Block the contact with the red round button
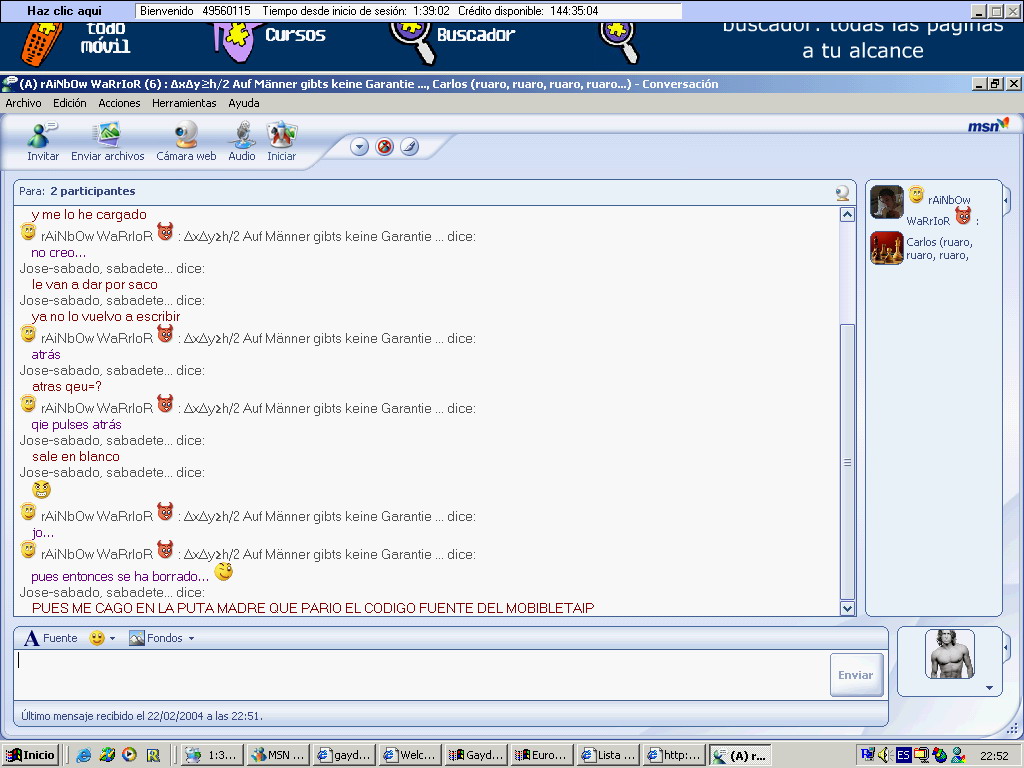Viewport: 1024px width, 768px height. 385,147
